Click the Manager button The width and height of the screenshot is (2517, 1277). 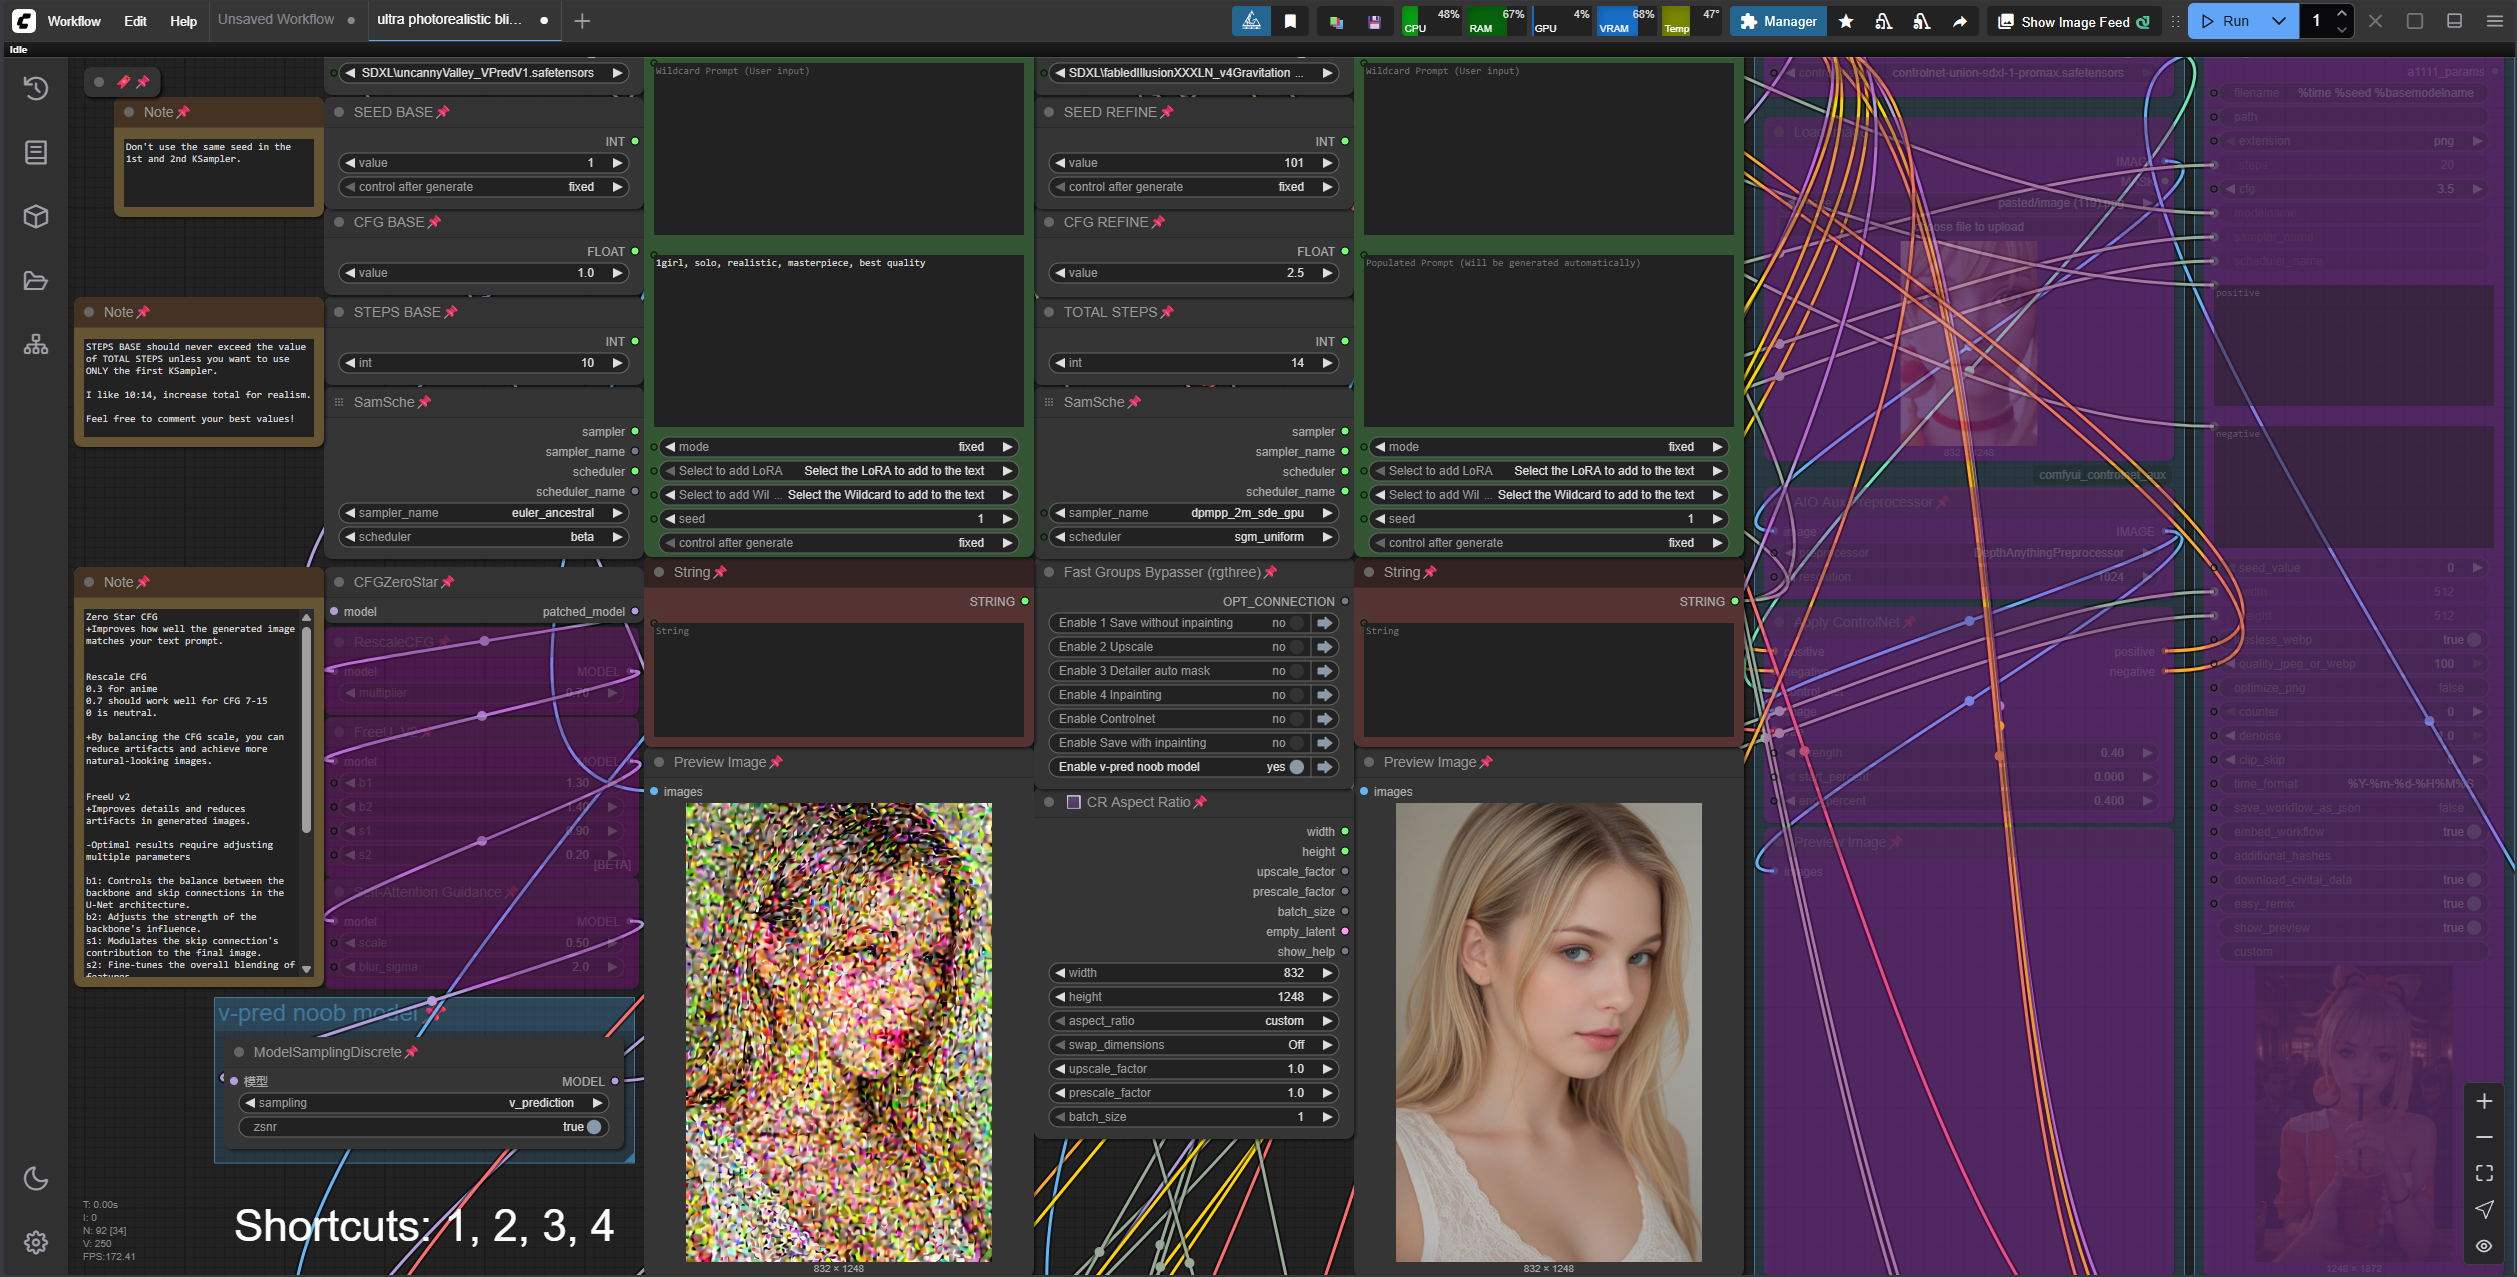pos(1778,21)
